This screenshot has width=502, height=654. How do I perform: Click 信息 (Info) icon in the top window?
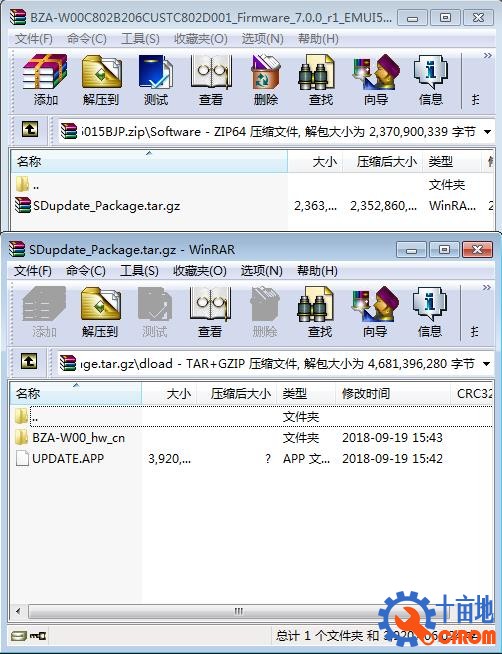(x=431, y=79)
